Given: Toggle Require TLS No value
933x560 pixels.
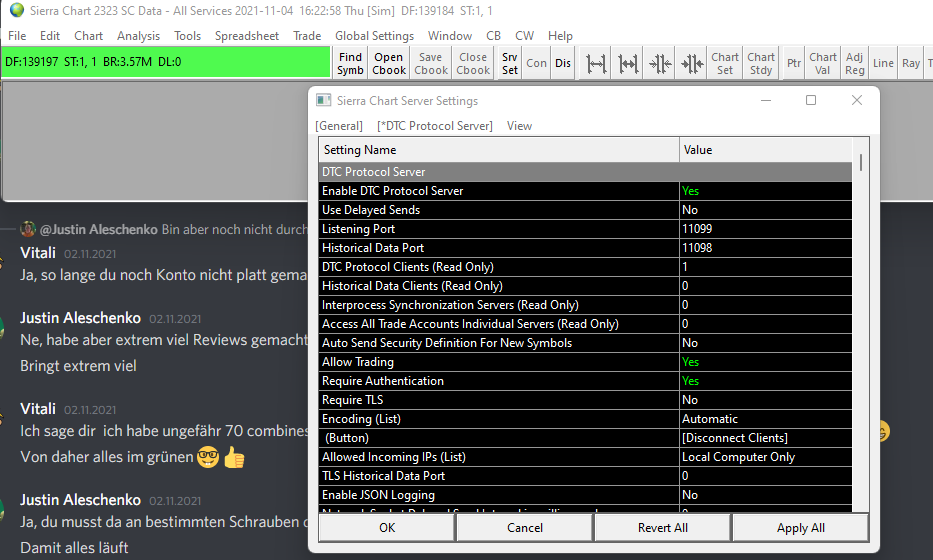Looking at the screenshot, I should (x=766, y=400).
